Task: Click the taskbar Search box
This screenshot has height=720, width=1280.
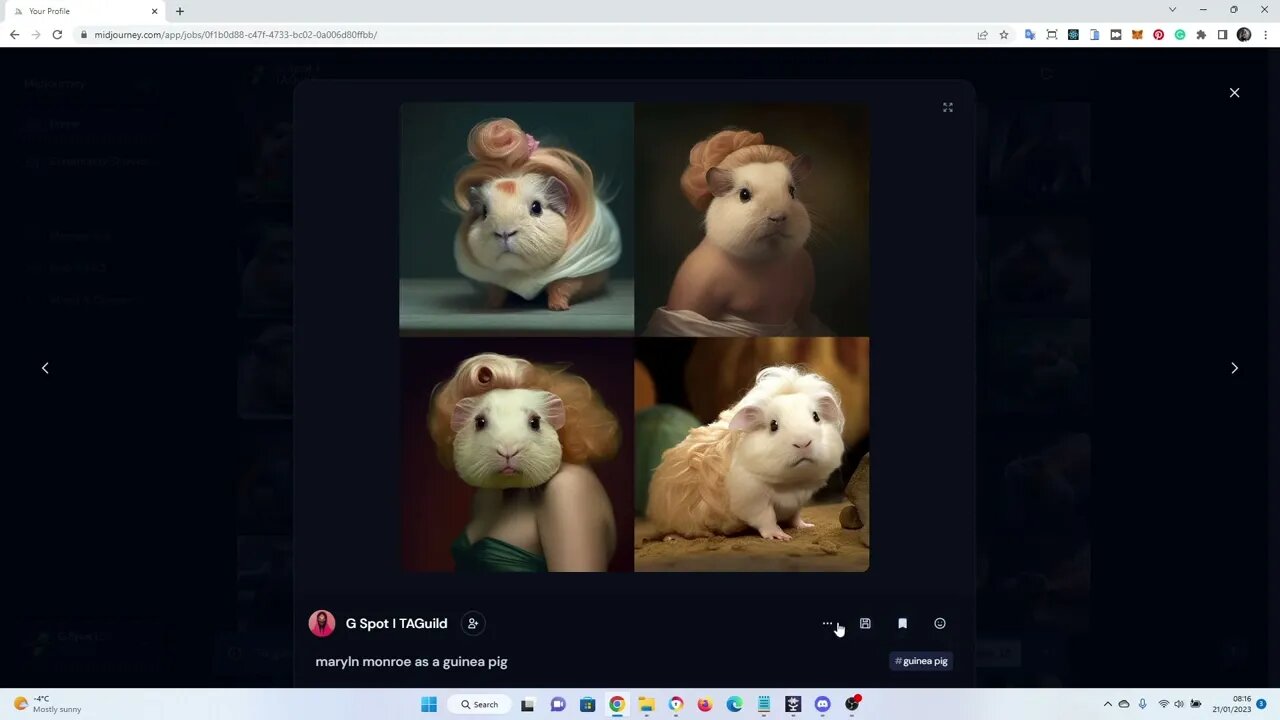Action: click(479, 704)
